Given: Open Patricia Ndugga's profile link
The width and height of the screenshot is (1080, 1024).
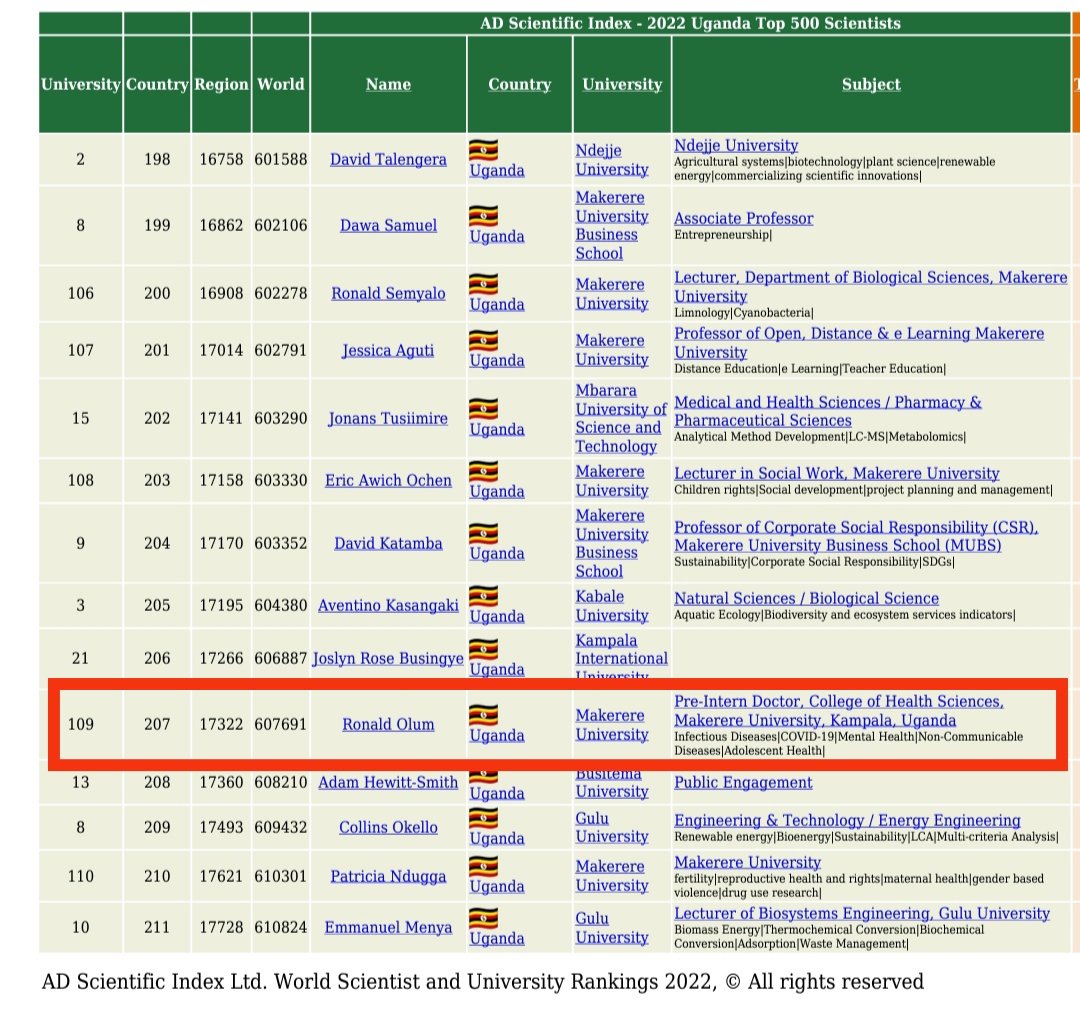Looking at the screenshot, I should coord(388,876).
